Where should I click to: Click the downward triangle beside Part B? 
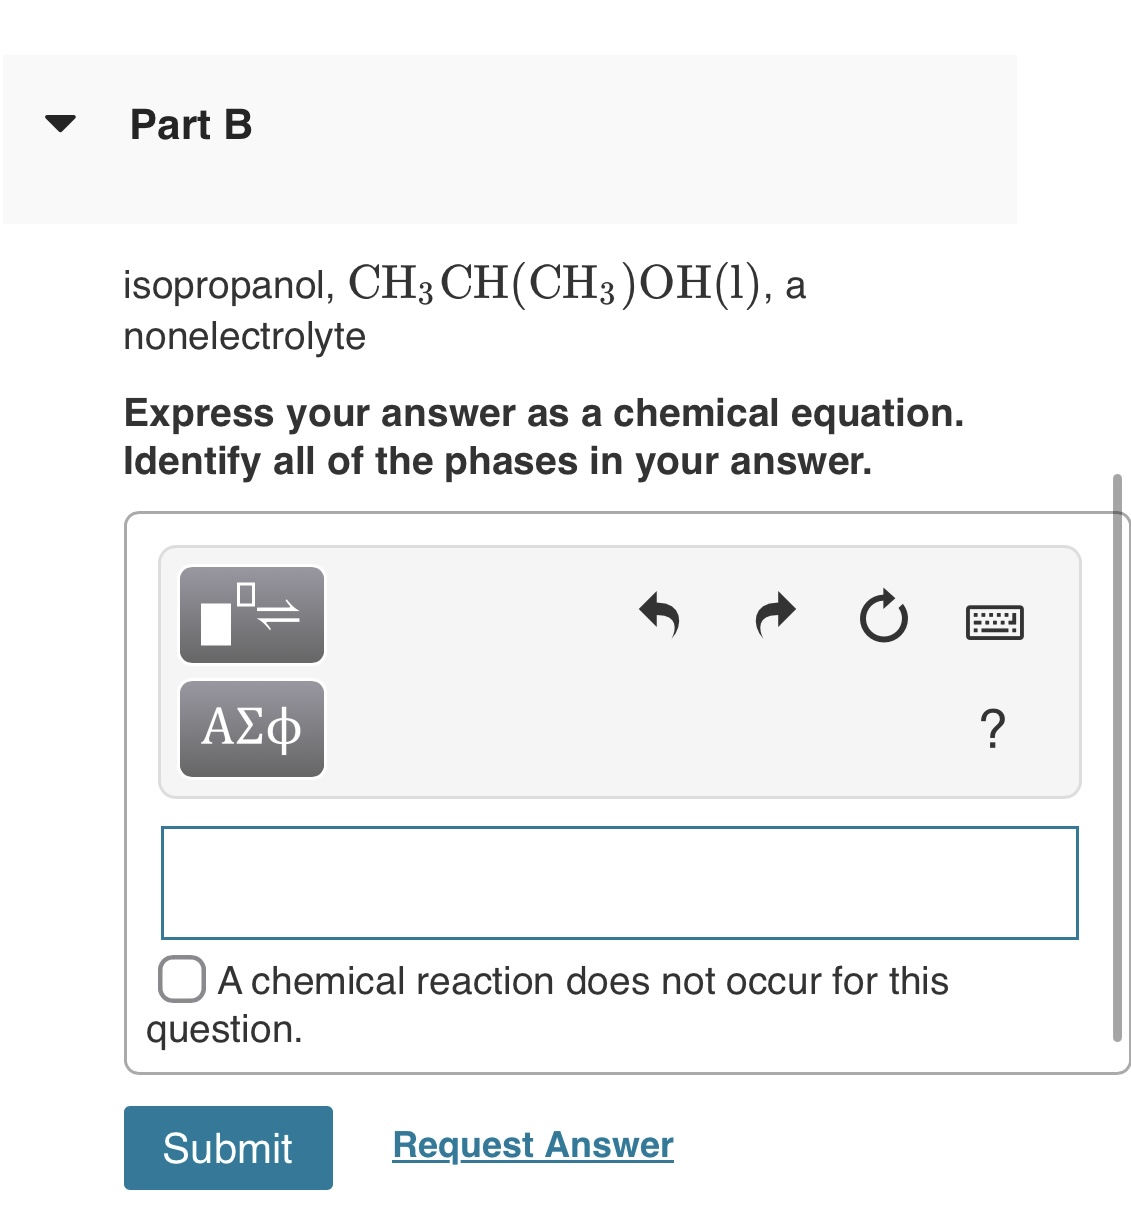click(x=61, y=125)
